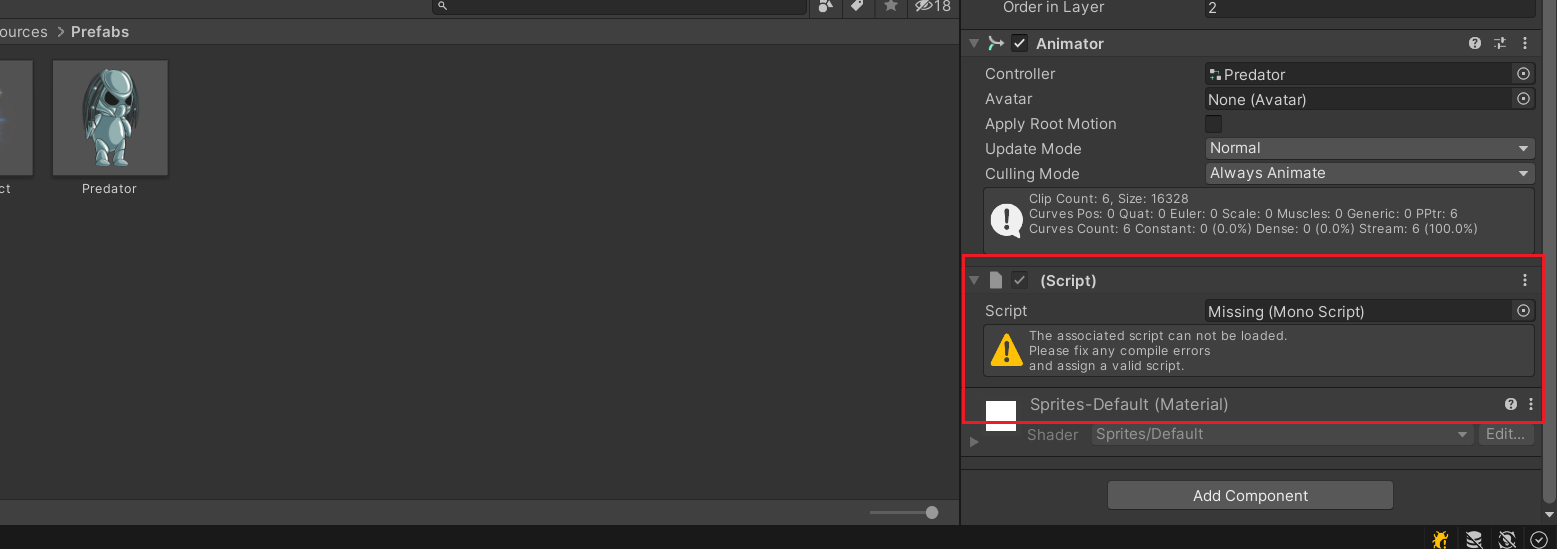
Task: Click the white material preview swatch
Action: [x=1001, y=415]
